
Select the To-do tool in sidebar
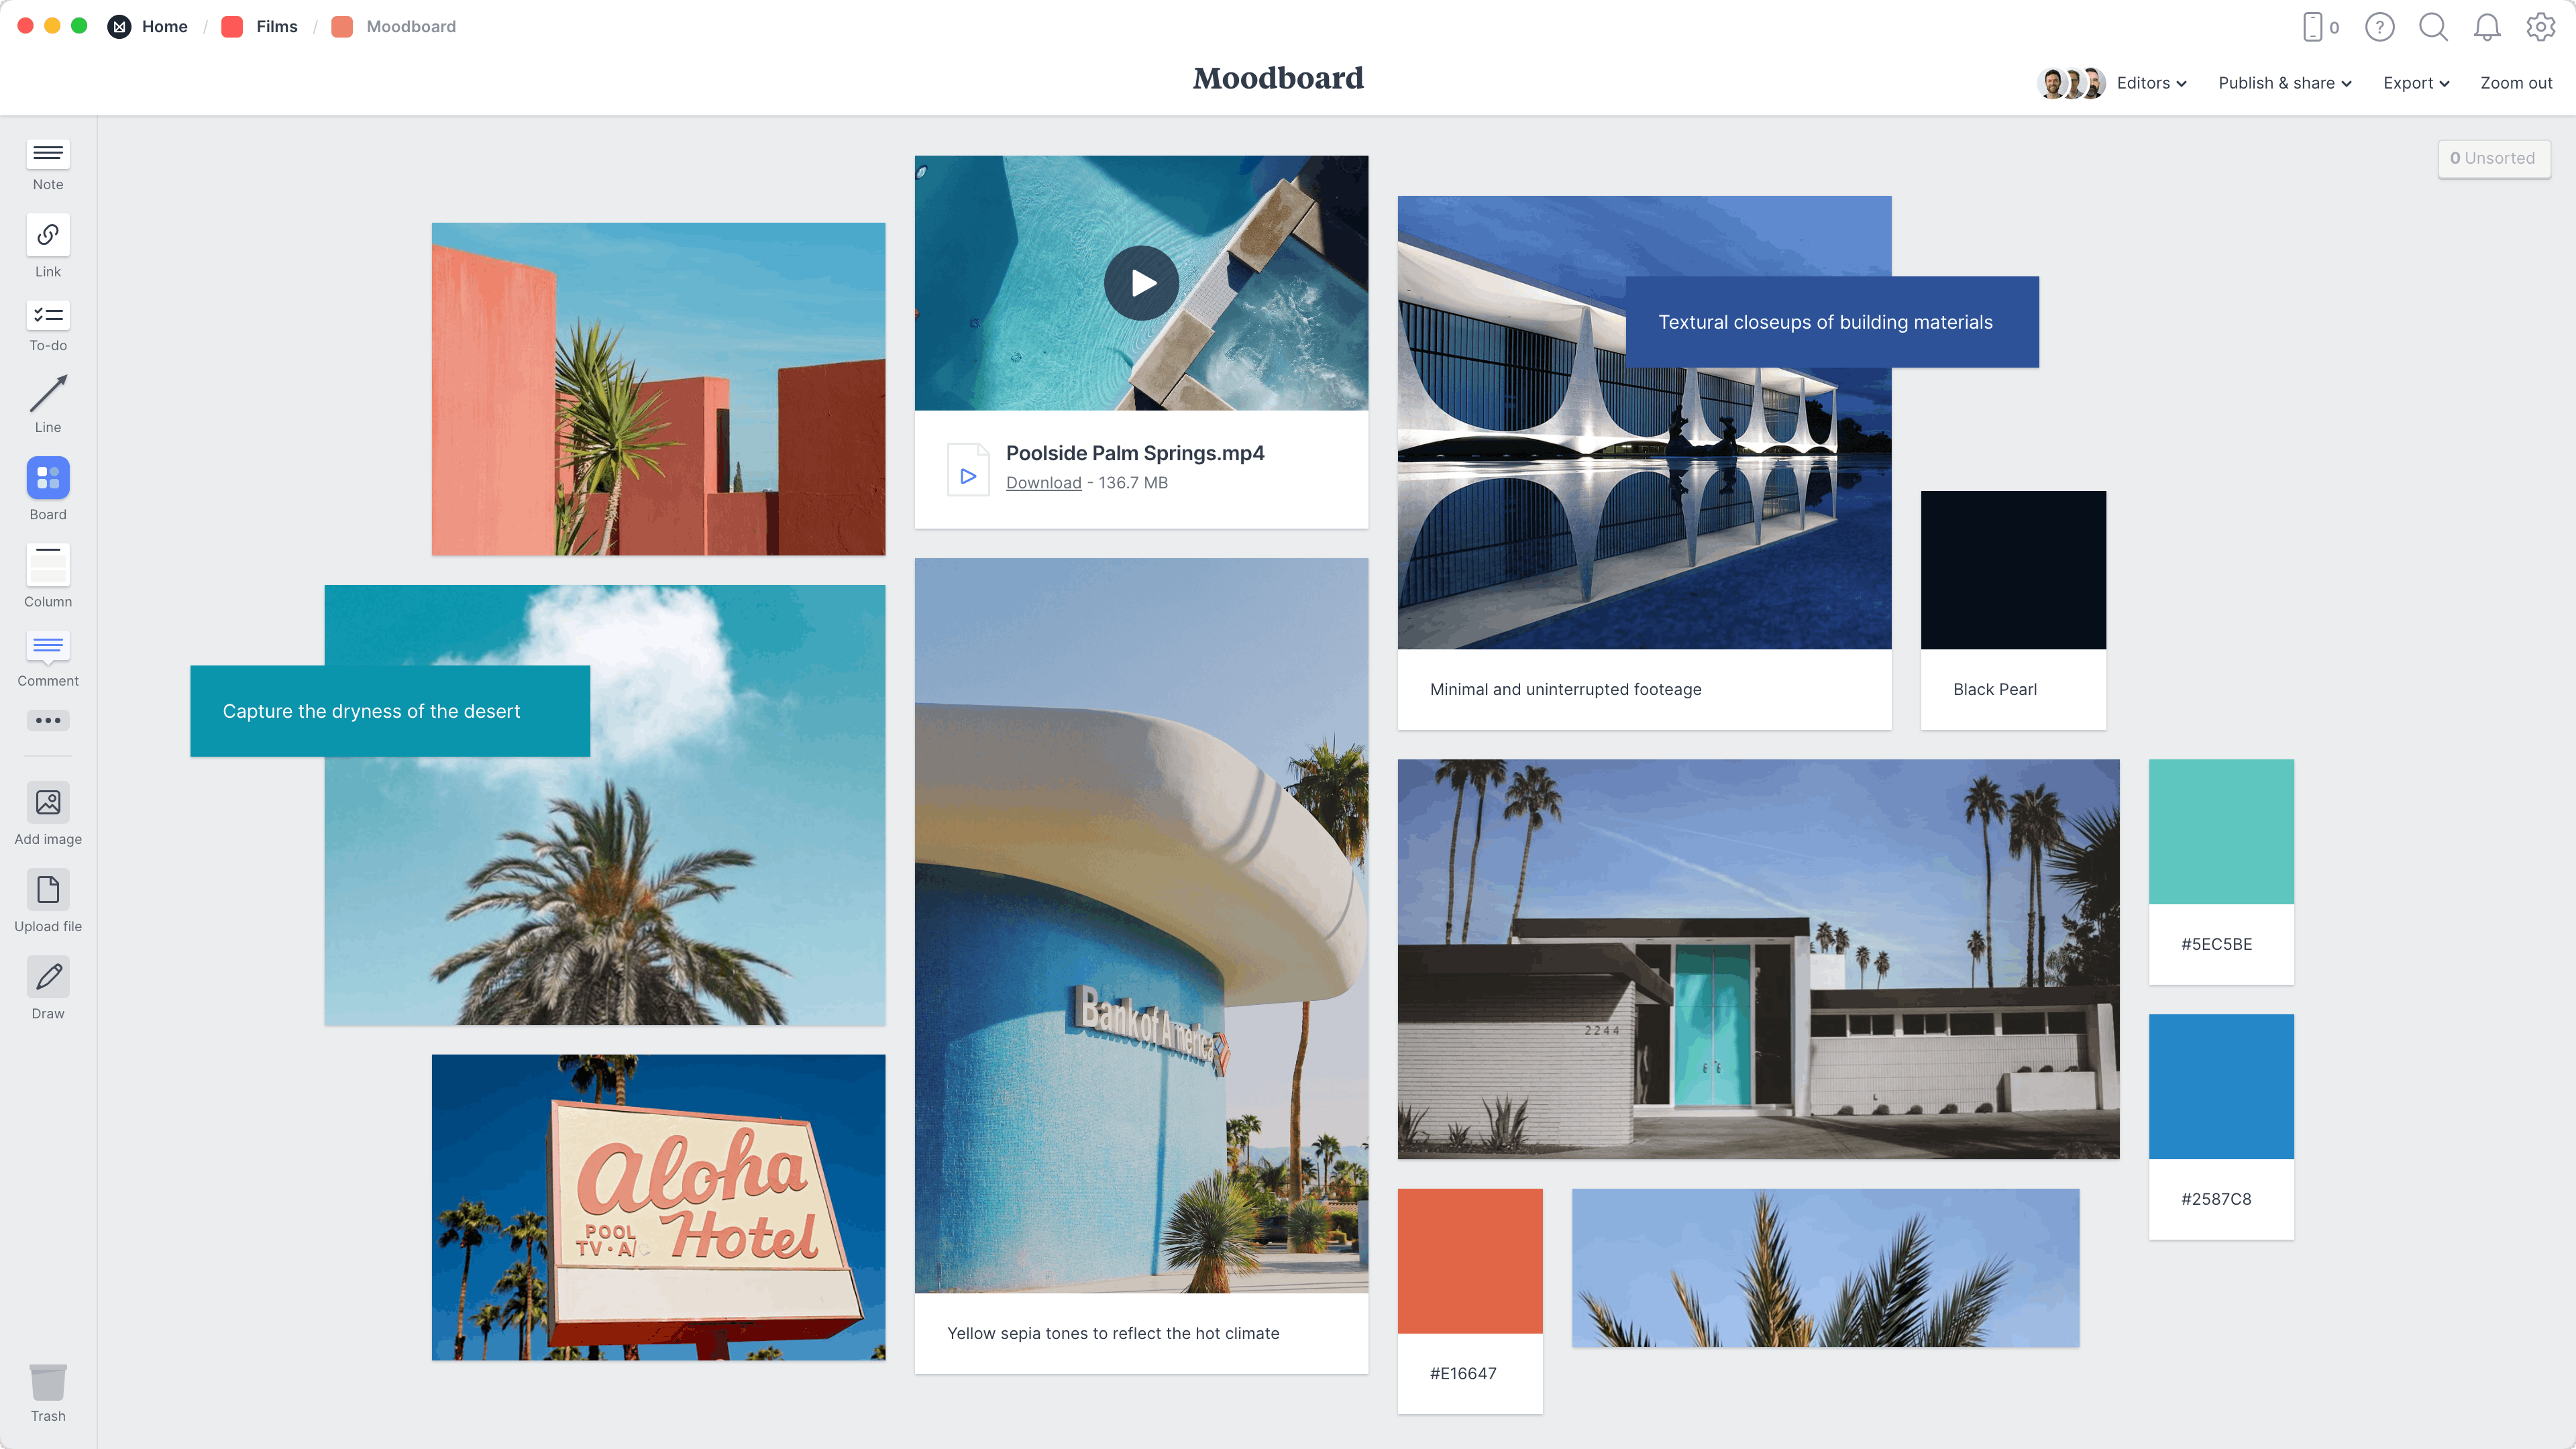(48, 325)
